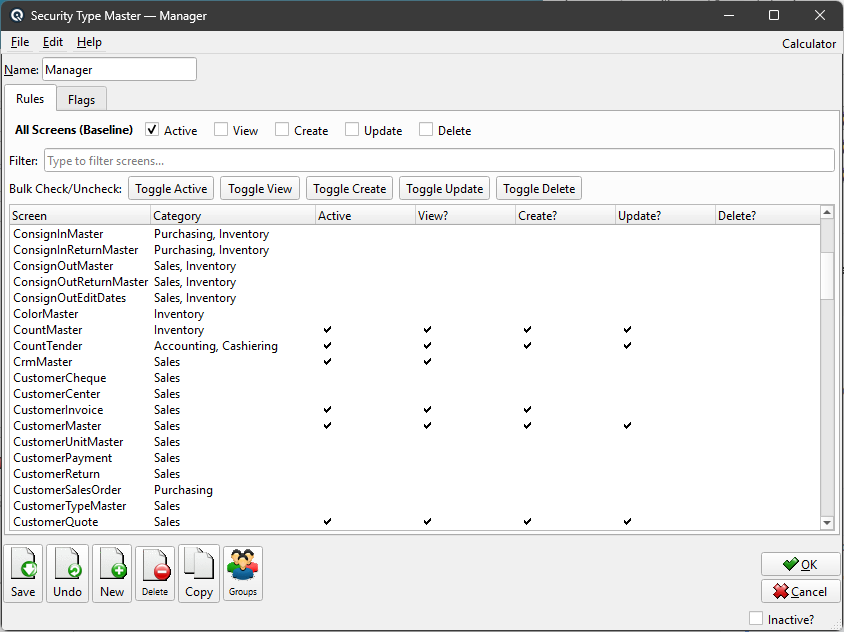Enable the baseline Delete checkbox

tap(426, 130)
